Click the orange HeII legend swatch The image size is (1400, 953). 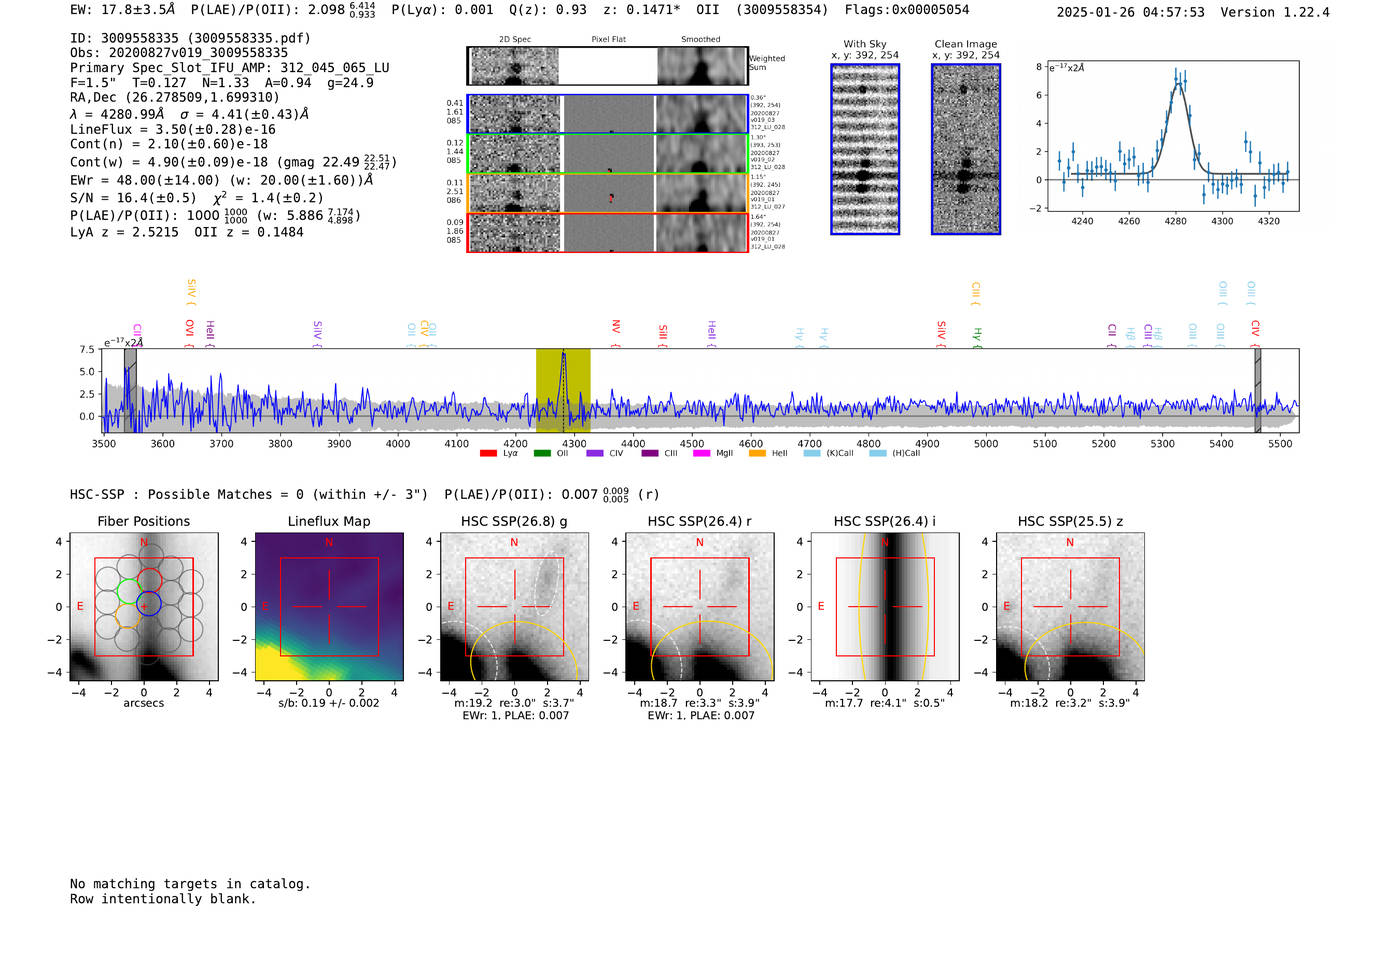pyautogui.click(x=757, y=454)
